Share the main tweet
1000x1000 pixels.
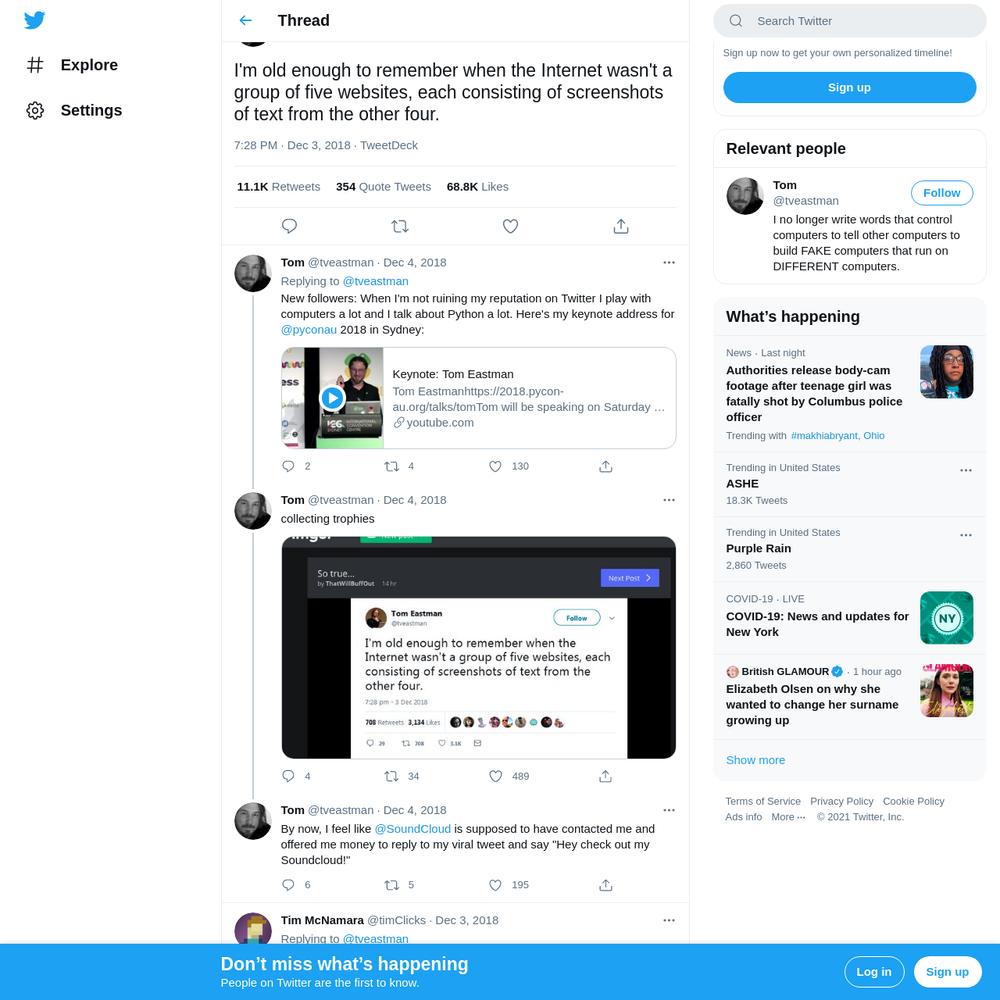pos(621,226)
